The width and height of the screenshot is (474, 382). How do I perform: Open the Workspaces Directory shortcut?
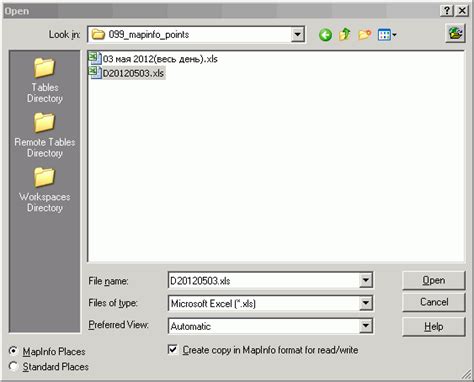coord(45,190)
